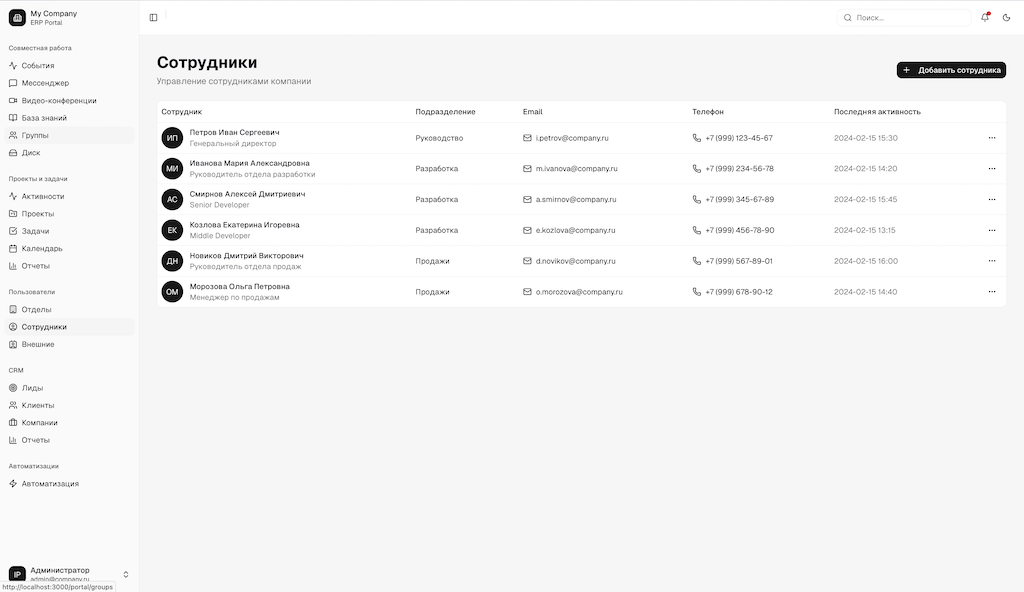Click the My Company logo icon
The image size is (1024, 592).
(17, 17)
